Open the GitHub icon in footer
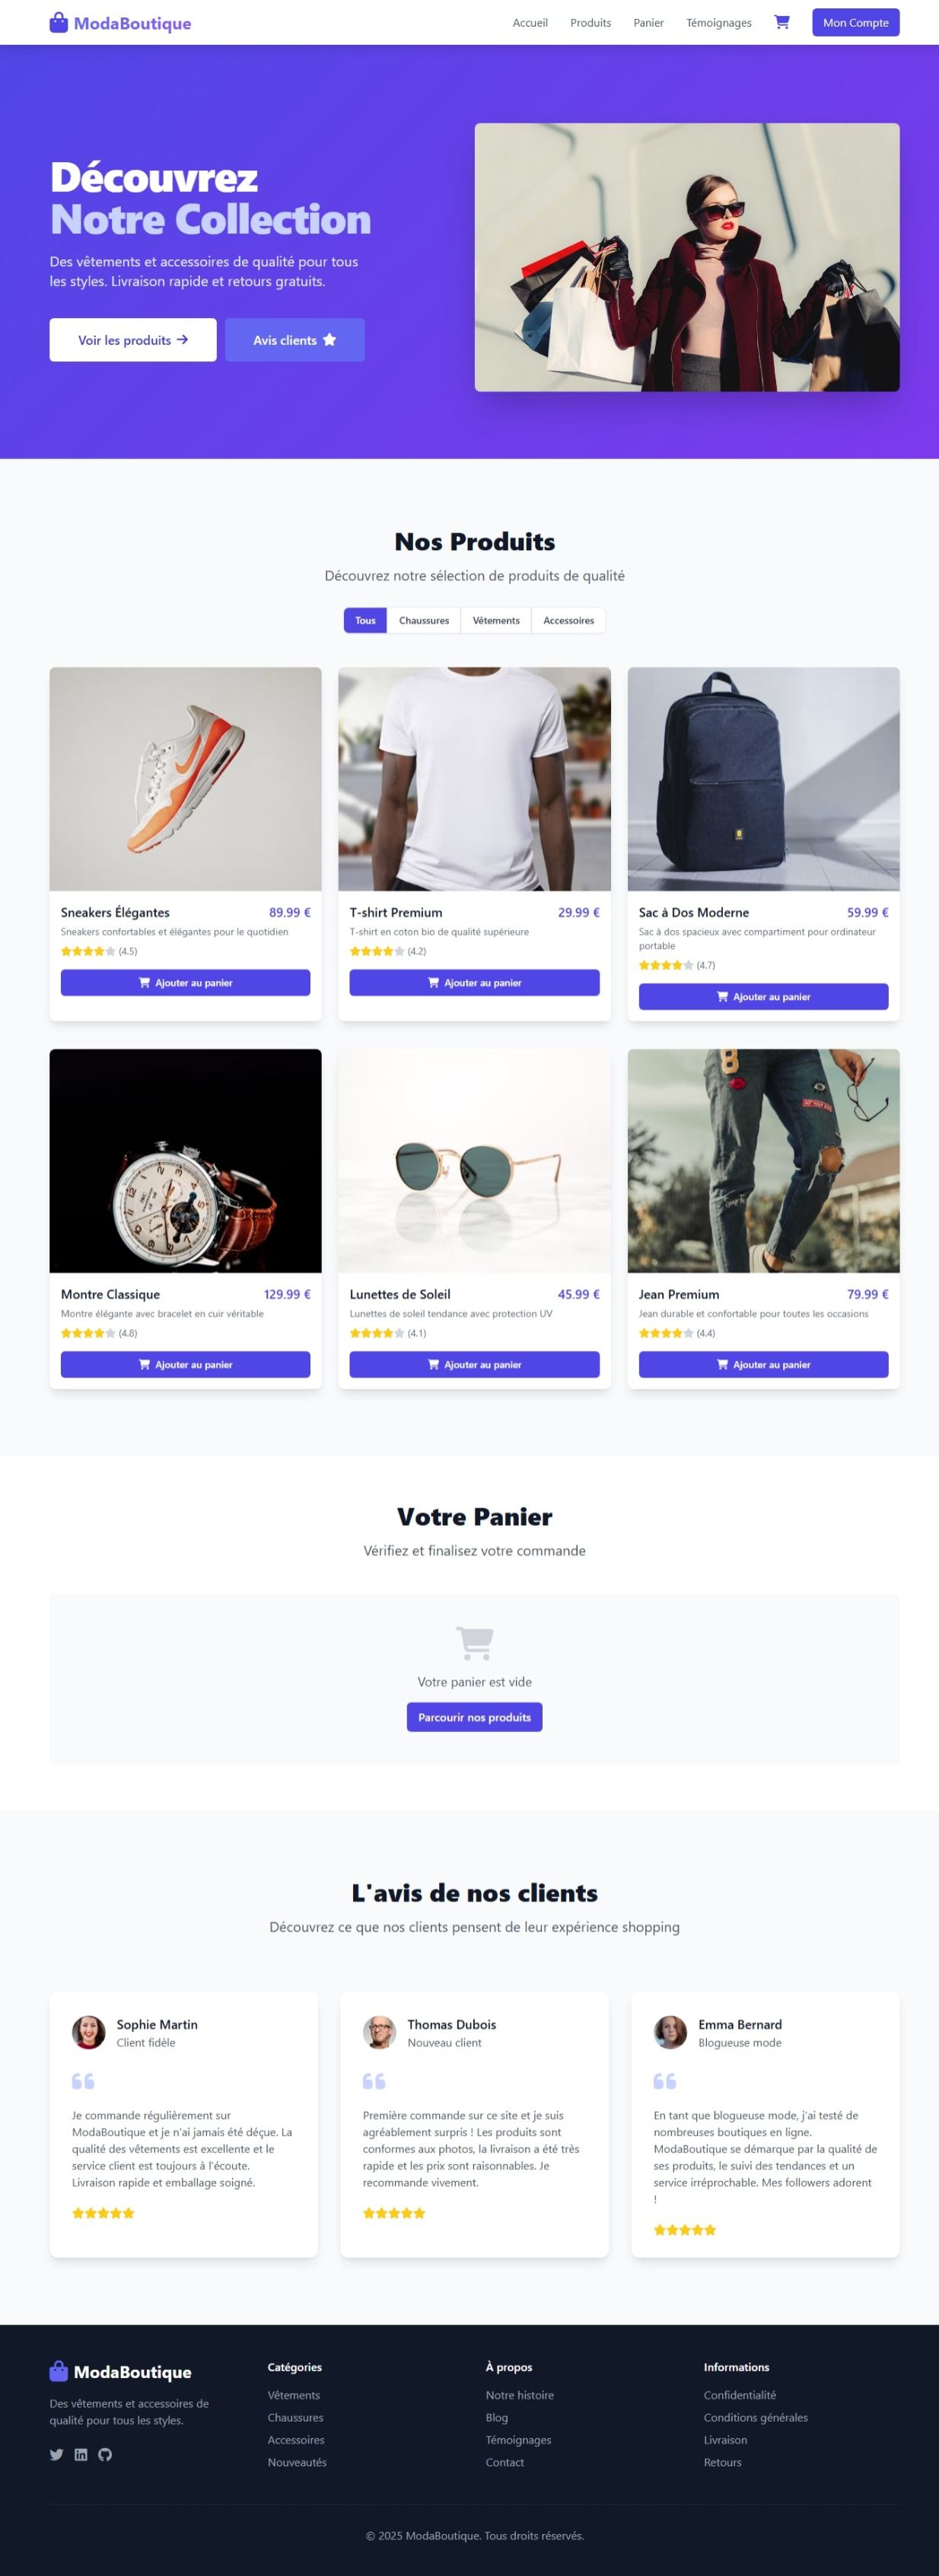This screenshot has width=939, height=2576. point(105,2454)
